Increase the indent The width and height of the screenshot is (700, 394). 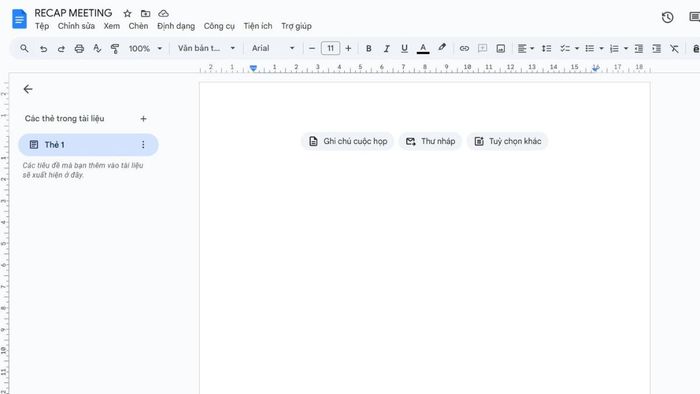(656, 49)
